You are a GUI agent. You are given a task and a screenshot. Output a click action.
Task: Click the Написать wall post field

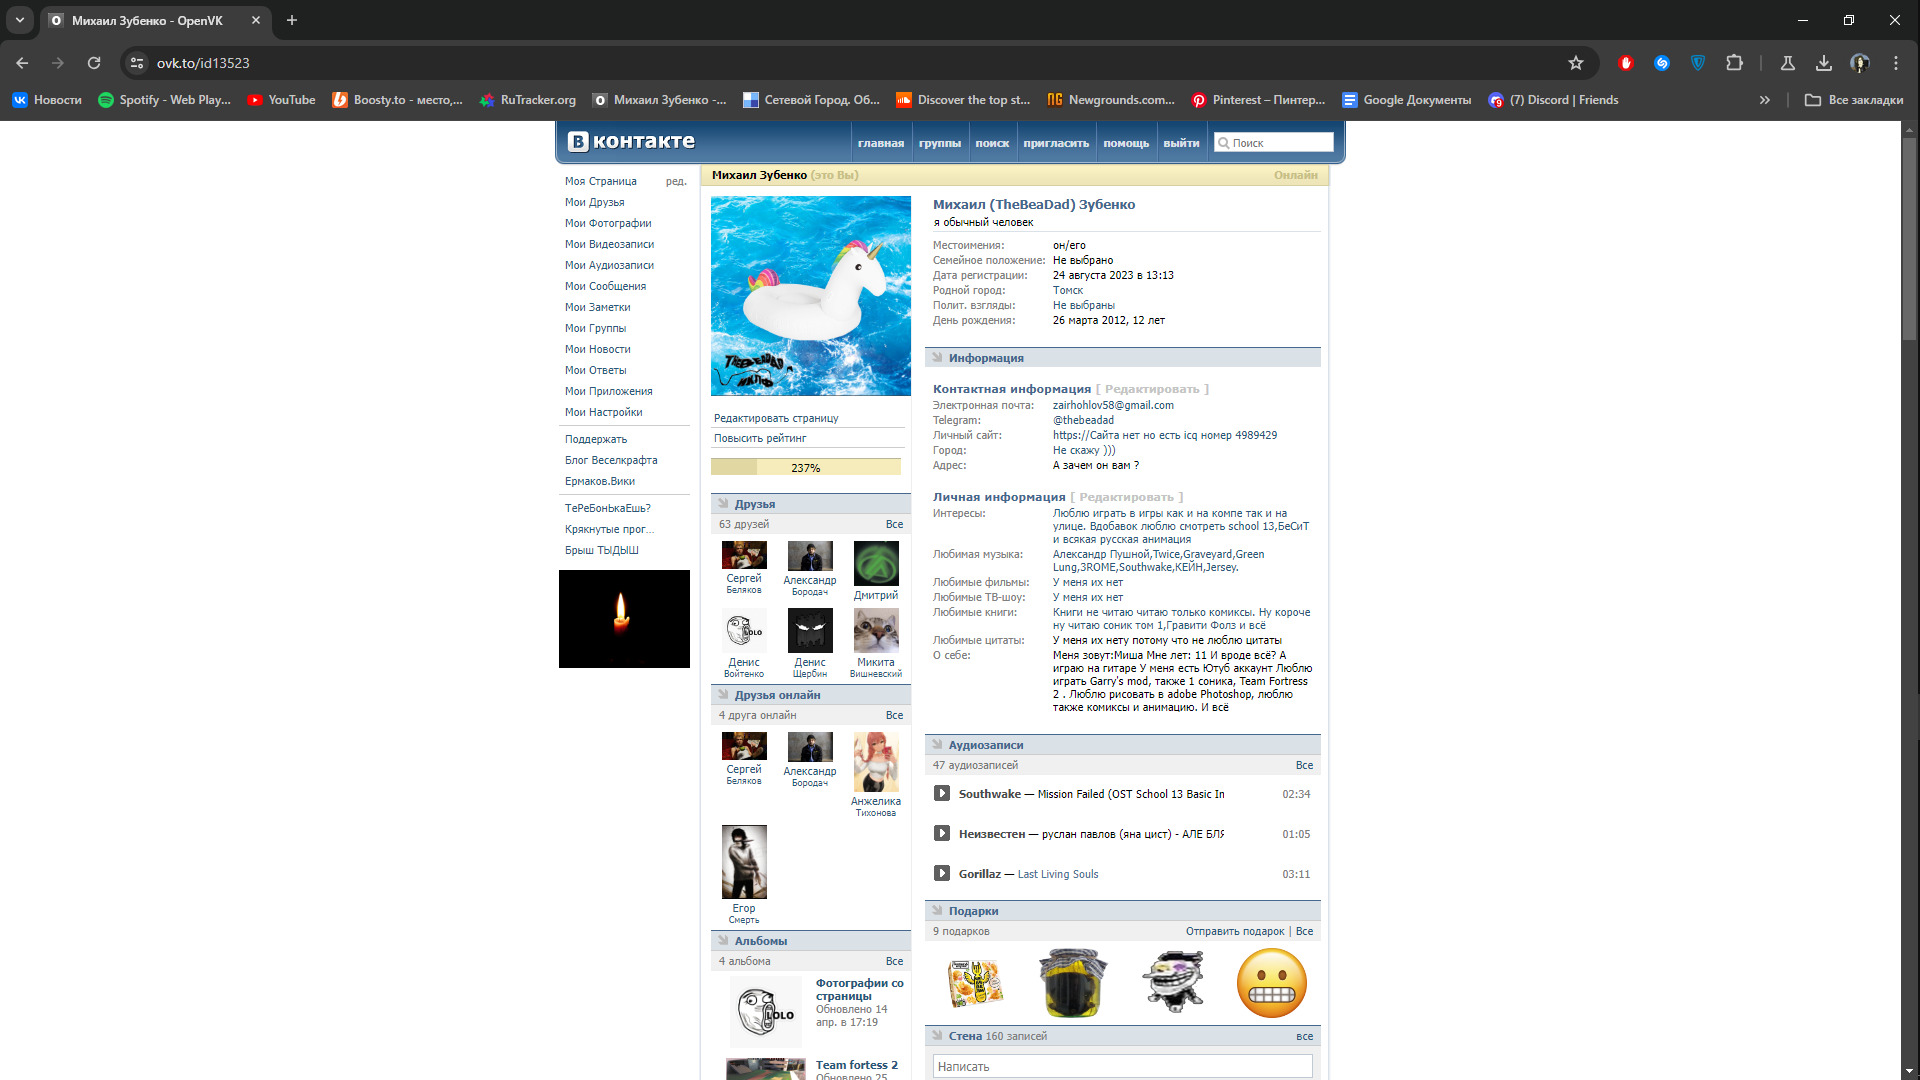(x=1122, y=1066)
